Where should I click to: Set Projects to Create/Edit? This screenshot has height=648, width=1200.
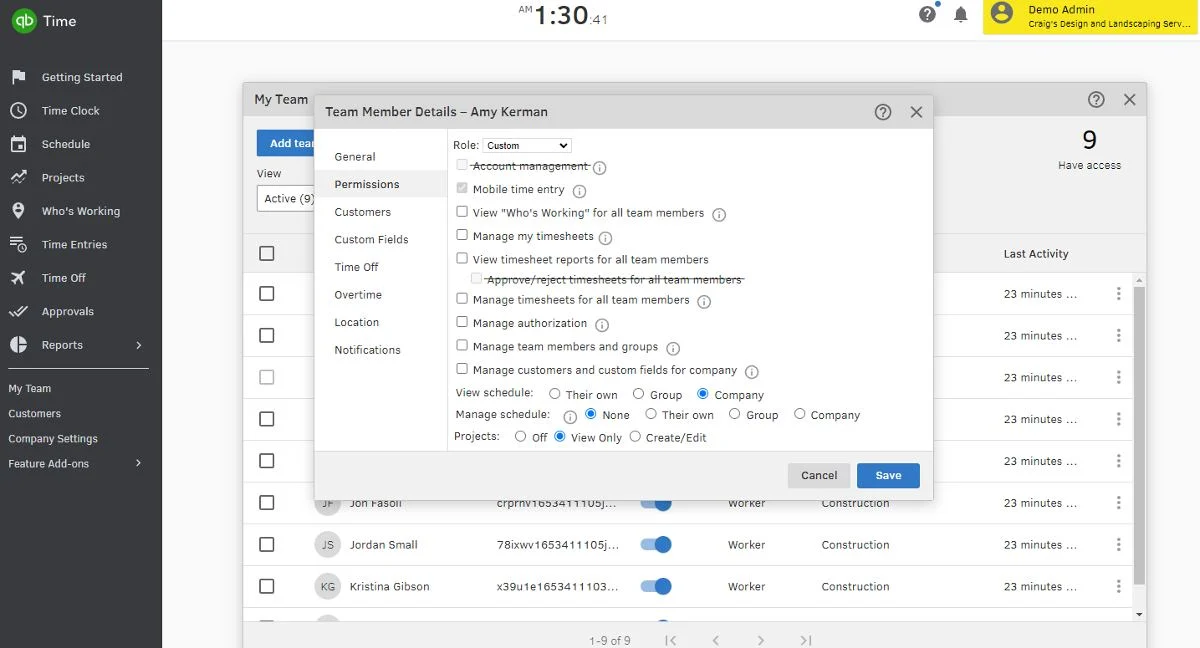635,437
